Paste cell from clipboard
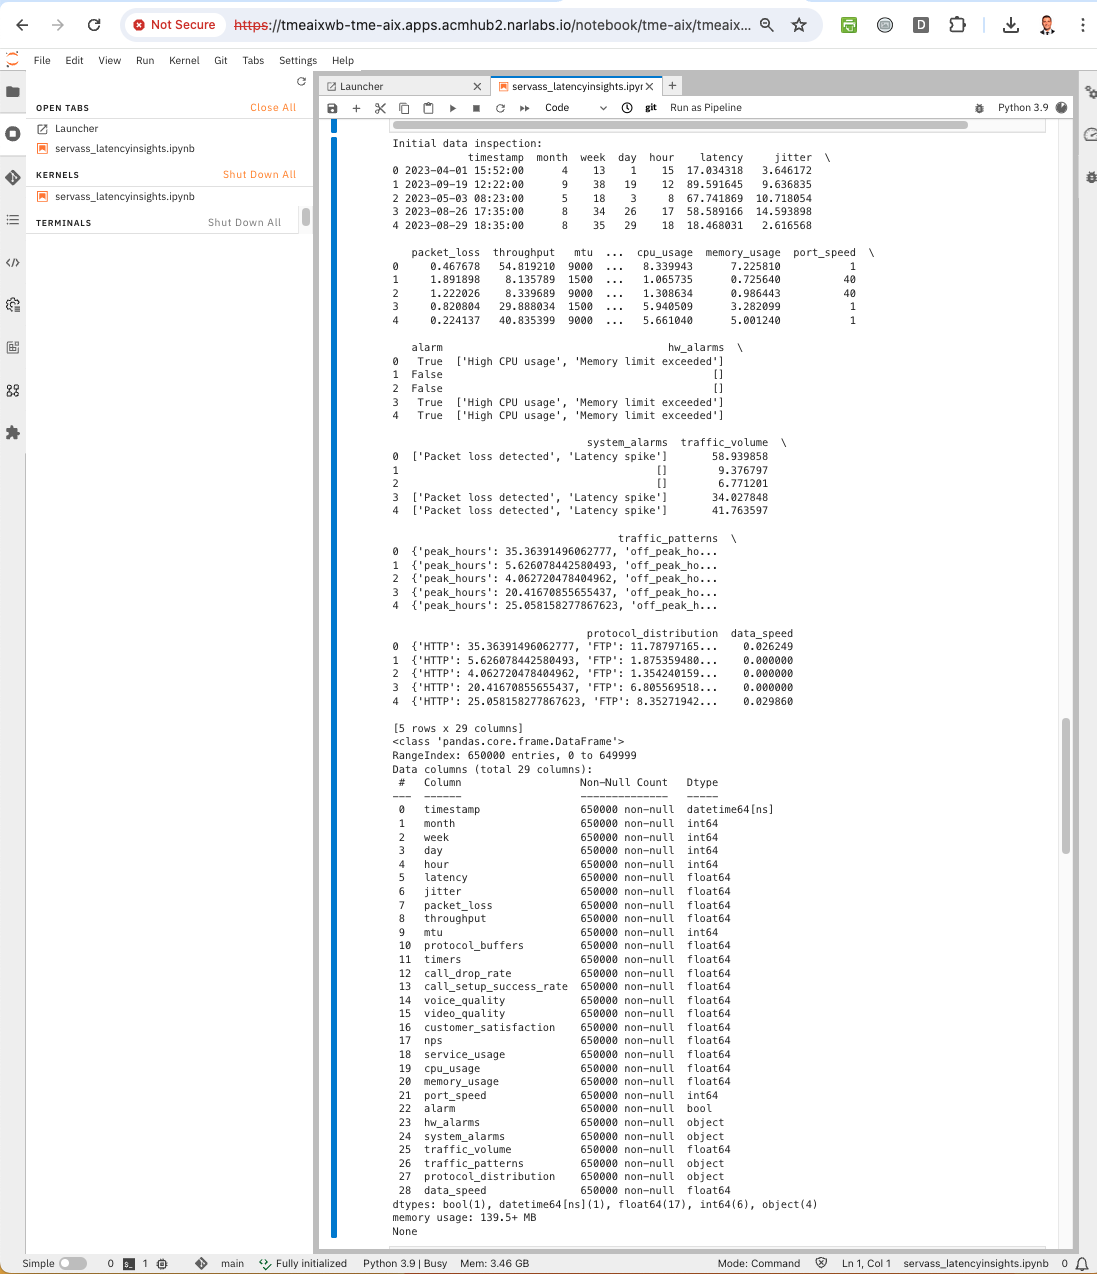This screenshot has width=1097, height=1274. [x=428, y=108]
